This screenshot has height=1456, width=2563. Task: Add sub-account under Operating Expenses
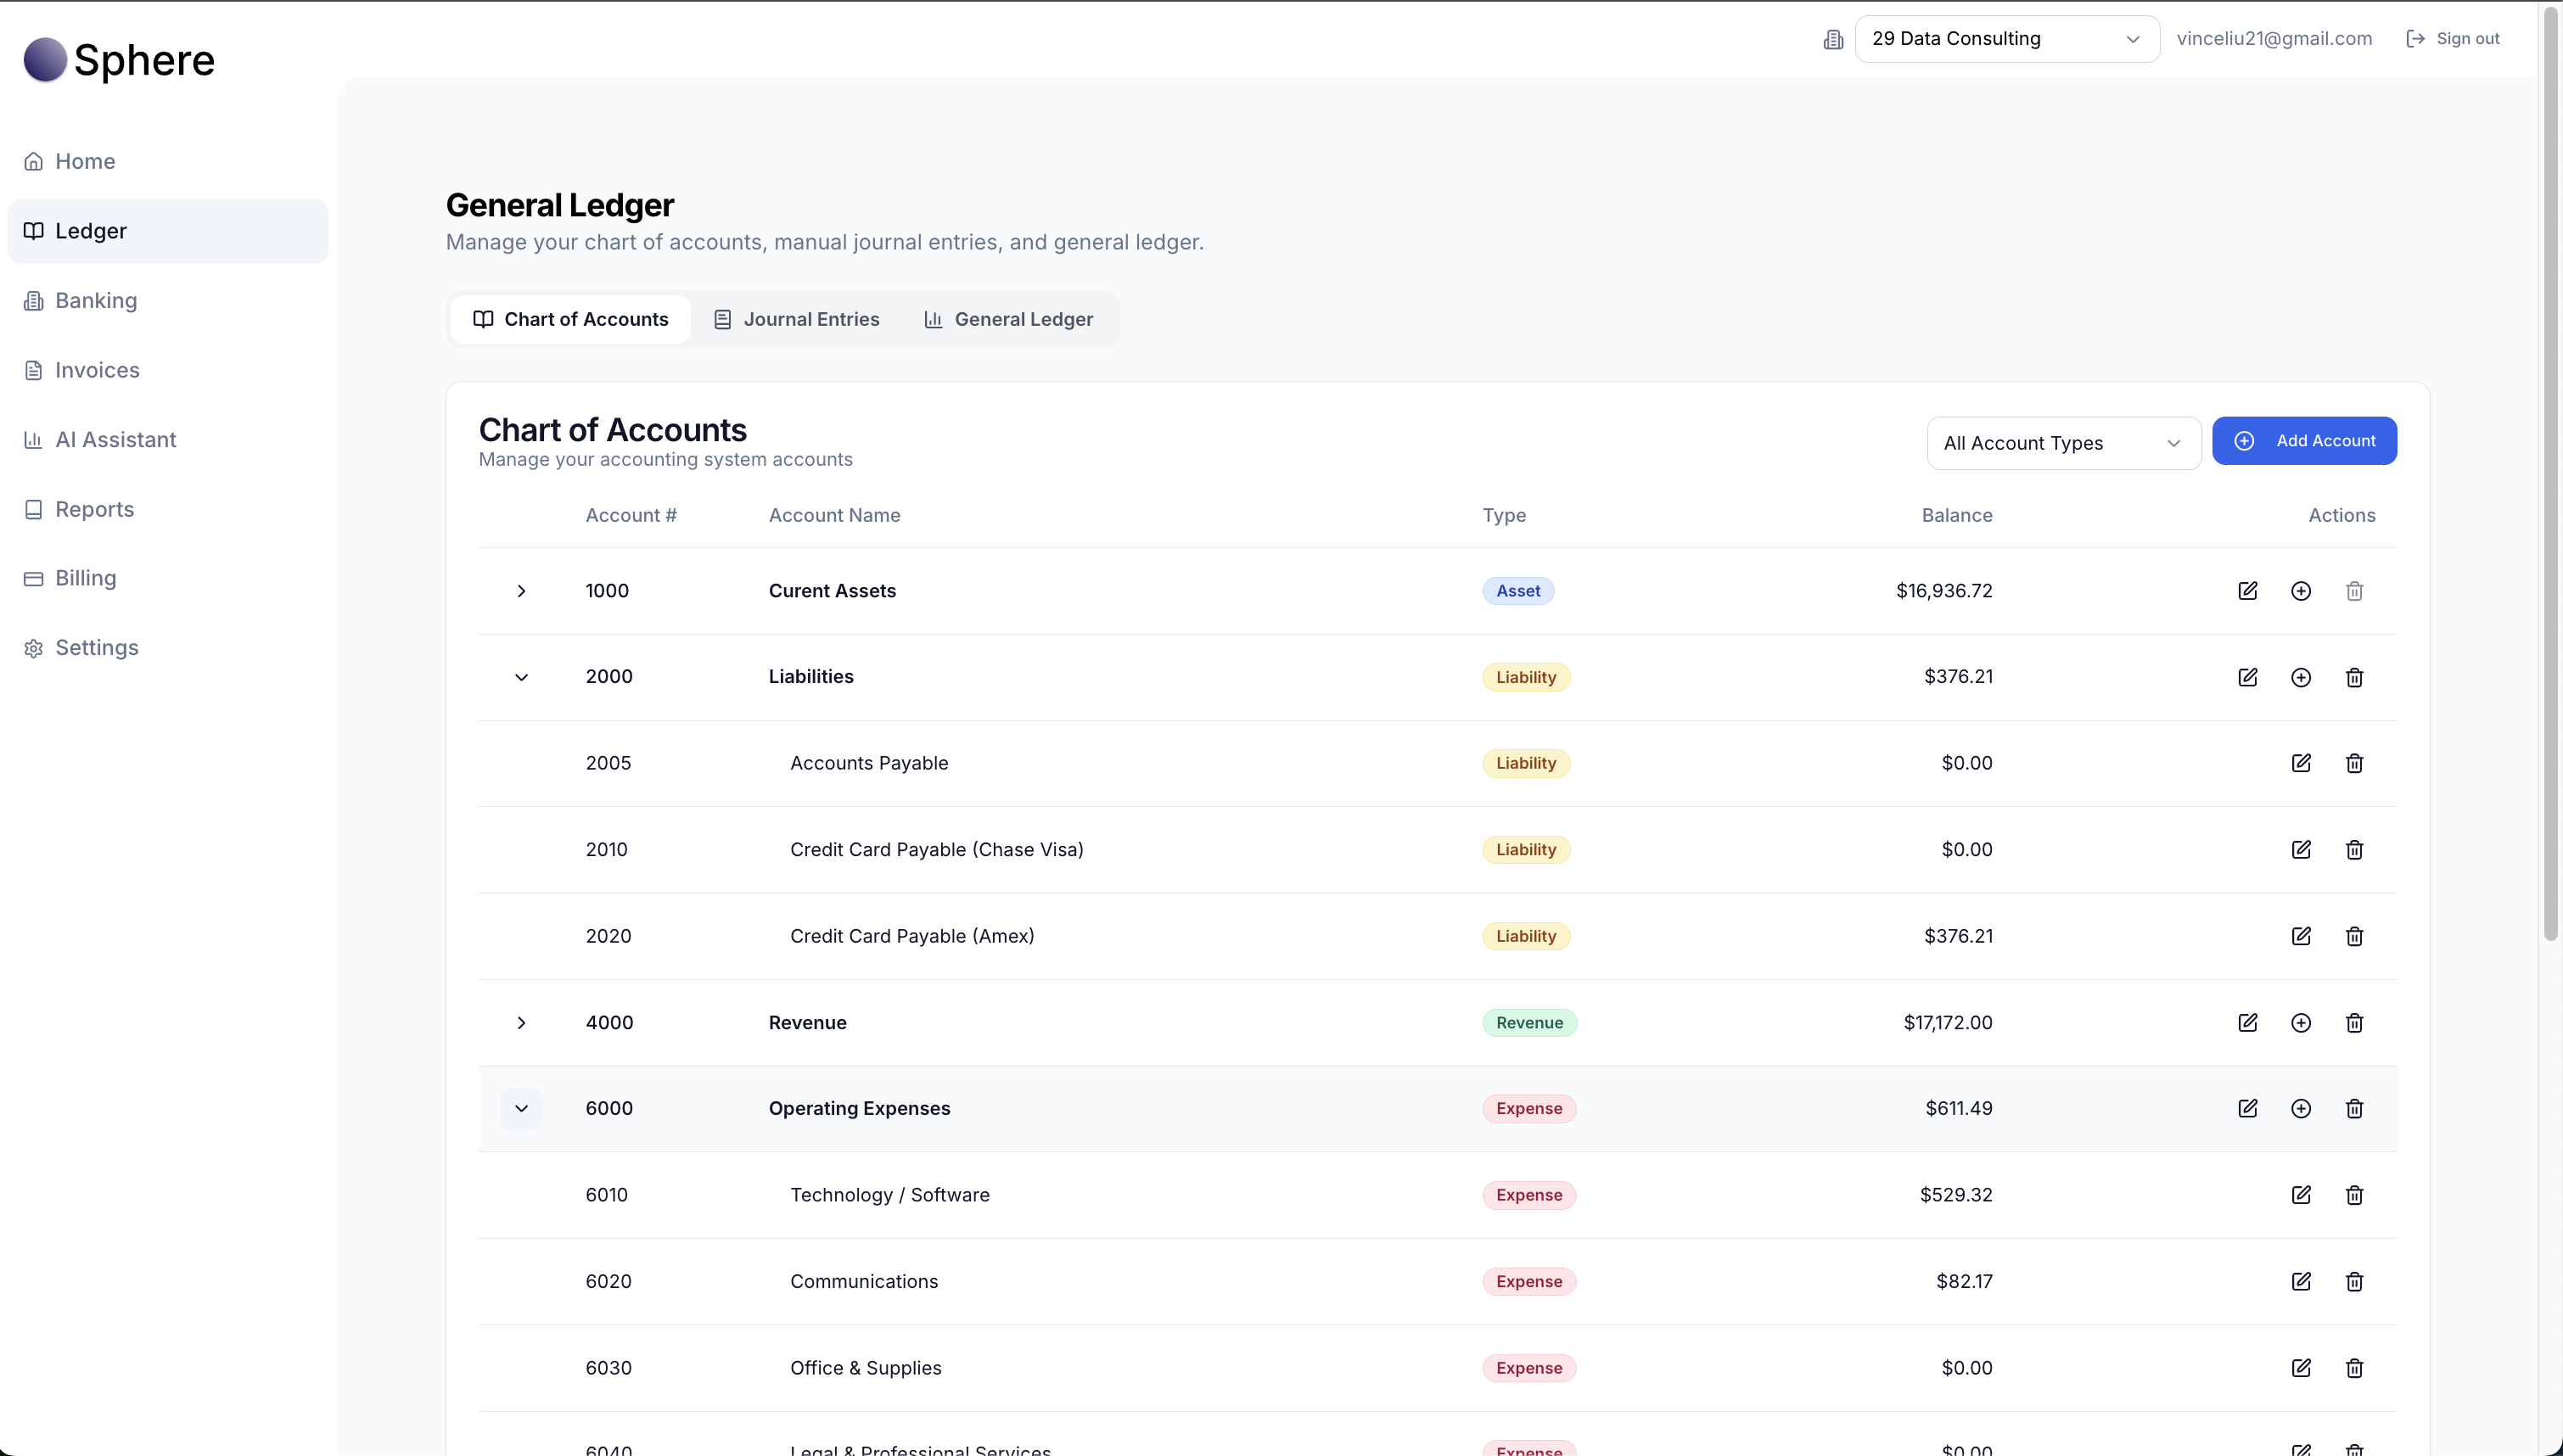click(x=2300, y=1108)
